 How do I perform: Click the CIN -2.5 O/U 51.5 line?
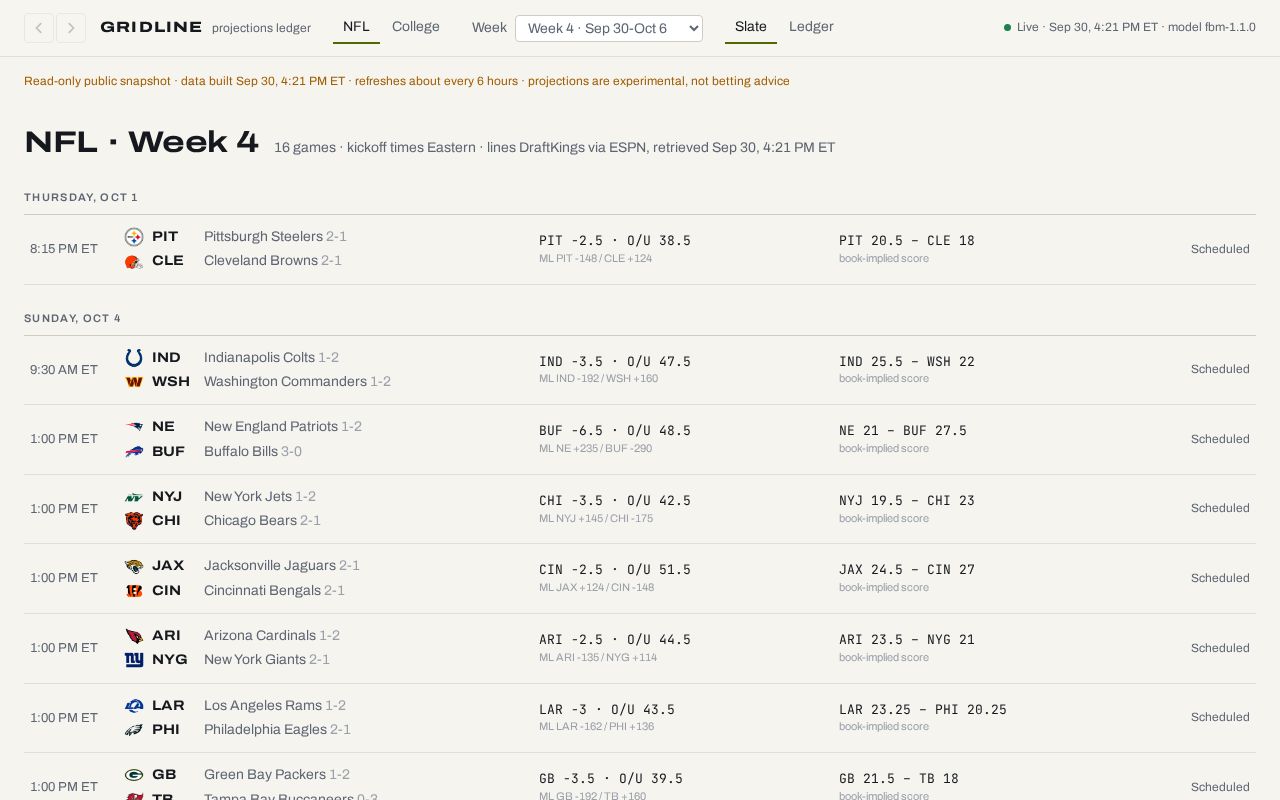[x=615, y=570]
